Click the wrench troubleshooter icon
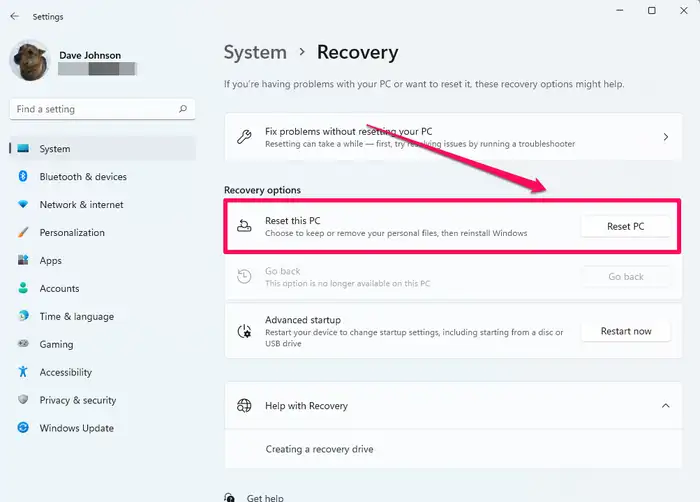The image size is (700, 502). click(244, 137)
